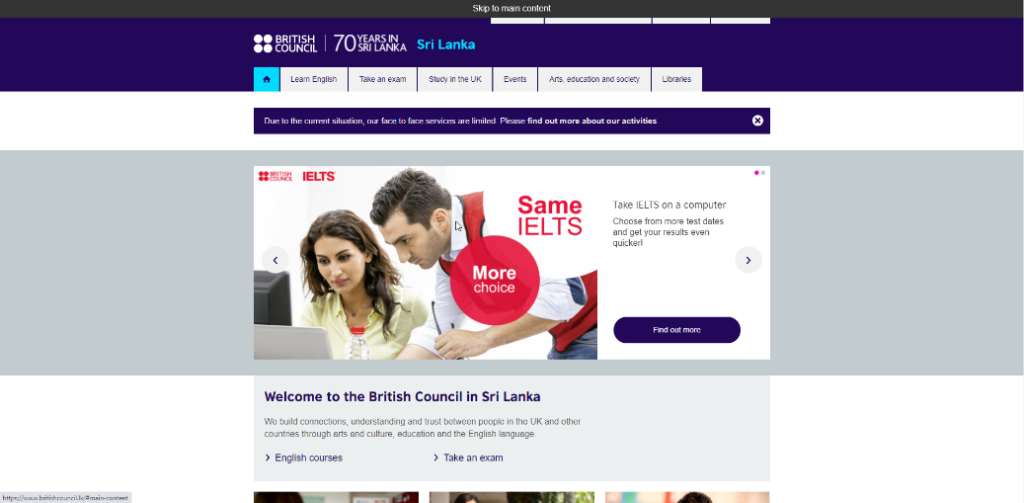The height and width of the screenshot is (503, 1024).
Task: Select the second grey carousel dot
Action: [x=763, y=173]
